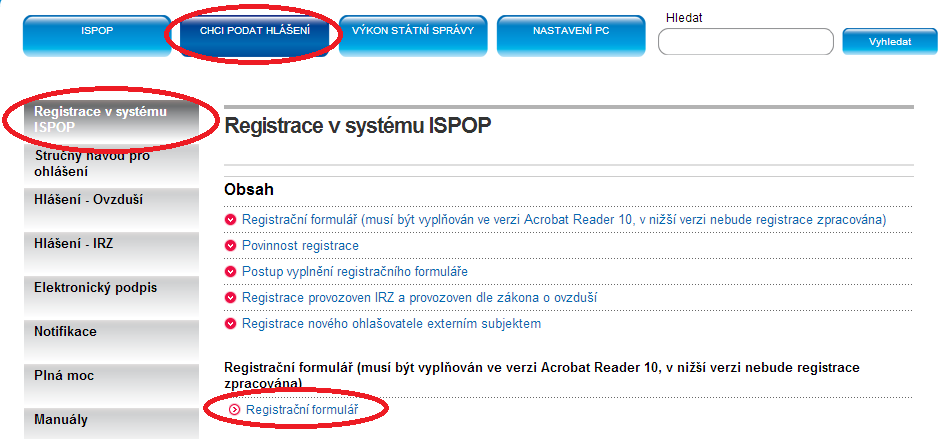The height and width of the screenshot is (439, 941).
Task: Open Stručný návod pro ohlášení sidebar item
Action: click(x=111, y=164)
